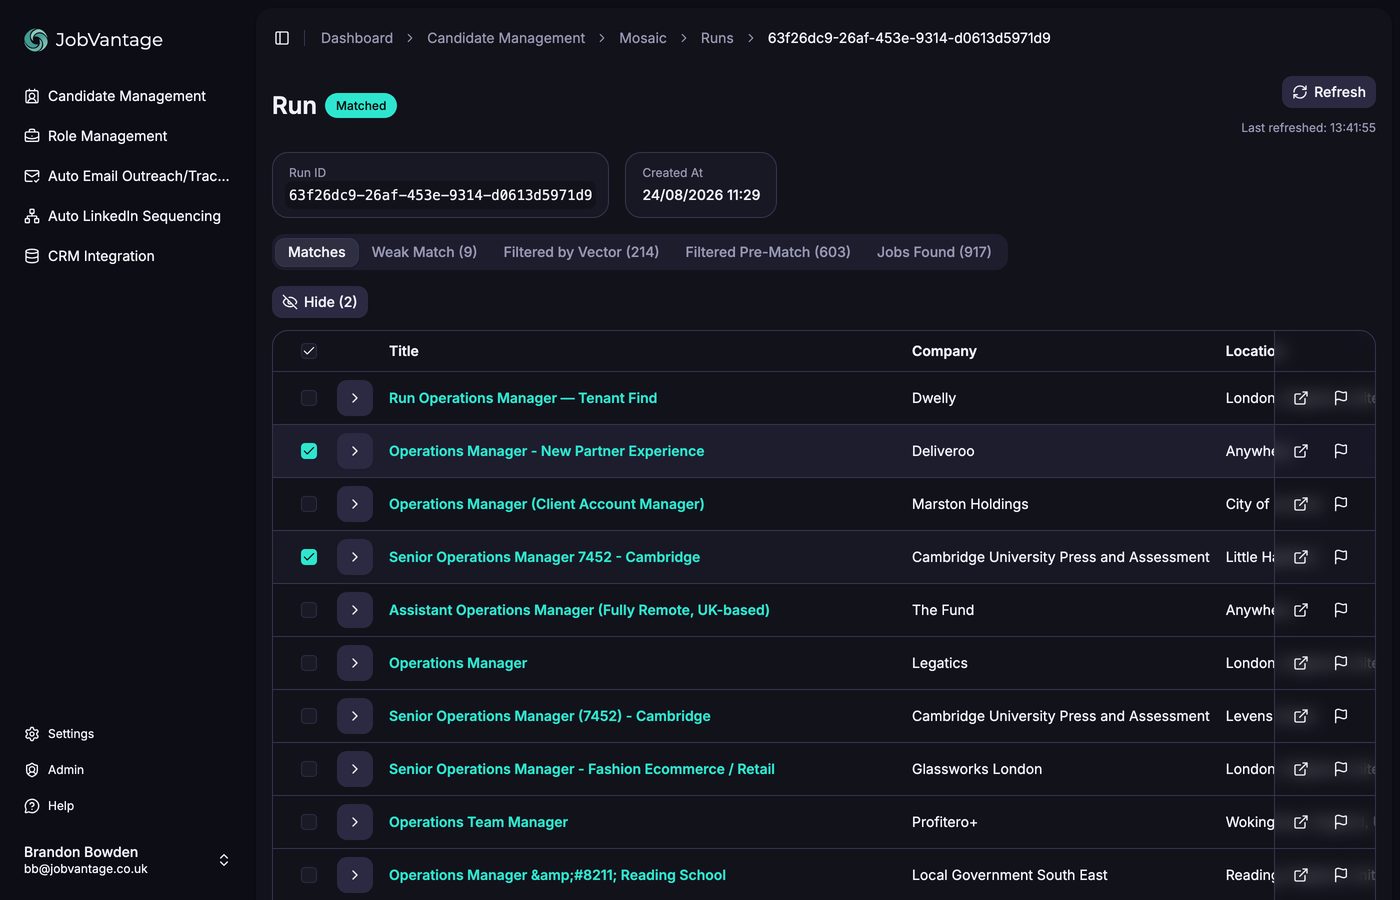Expand the Marston Holdings row details

(x=355, y=504)
